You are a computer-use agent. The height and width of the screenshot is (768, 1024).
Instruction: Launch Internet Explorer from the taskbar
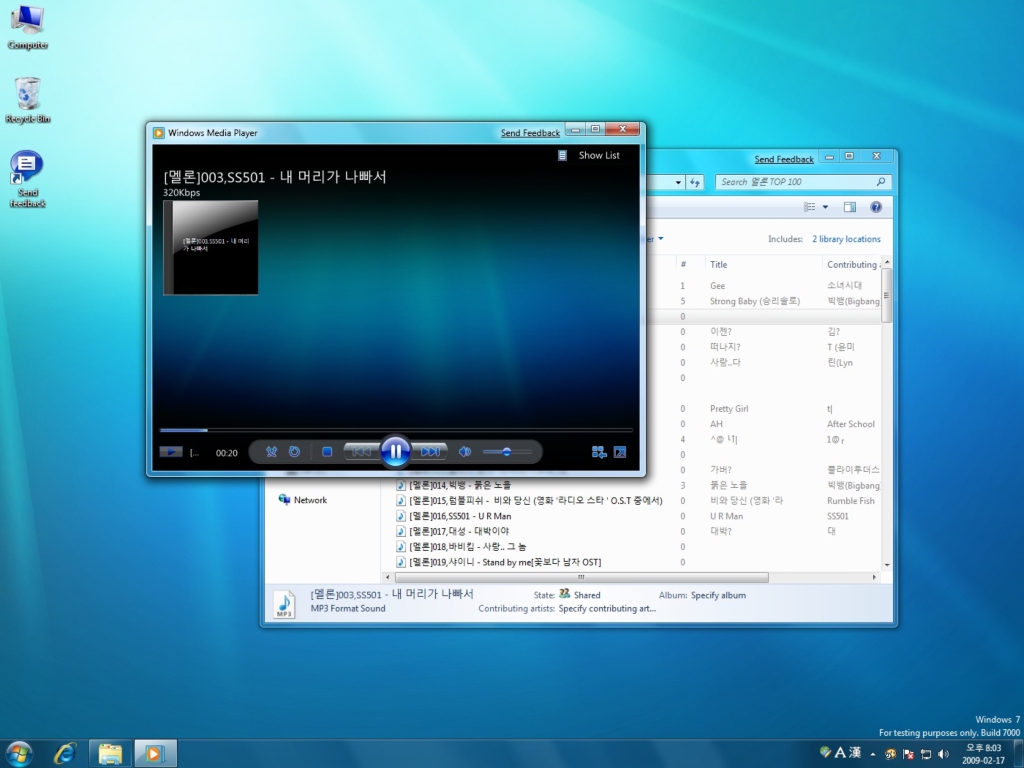(65, 754)
